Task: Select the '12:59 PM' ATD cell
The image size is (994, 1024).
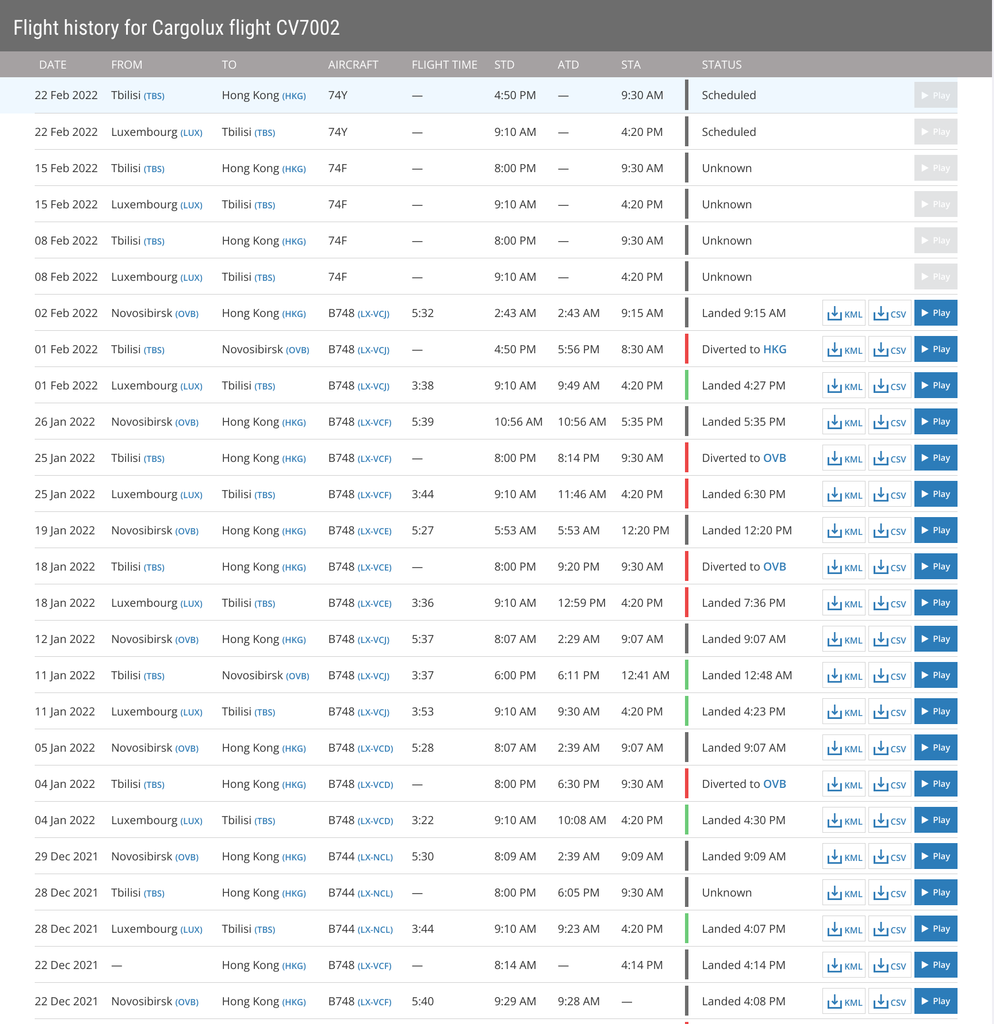Action: coord(581,603)
